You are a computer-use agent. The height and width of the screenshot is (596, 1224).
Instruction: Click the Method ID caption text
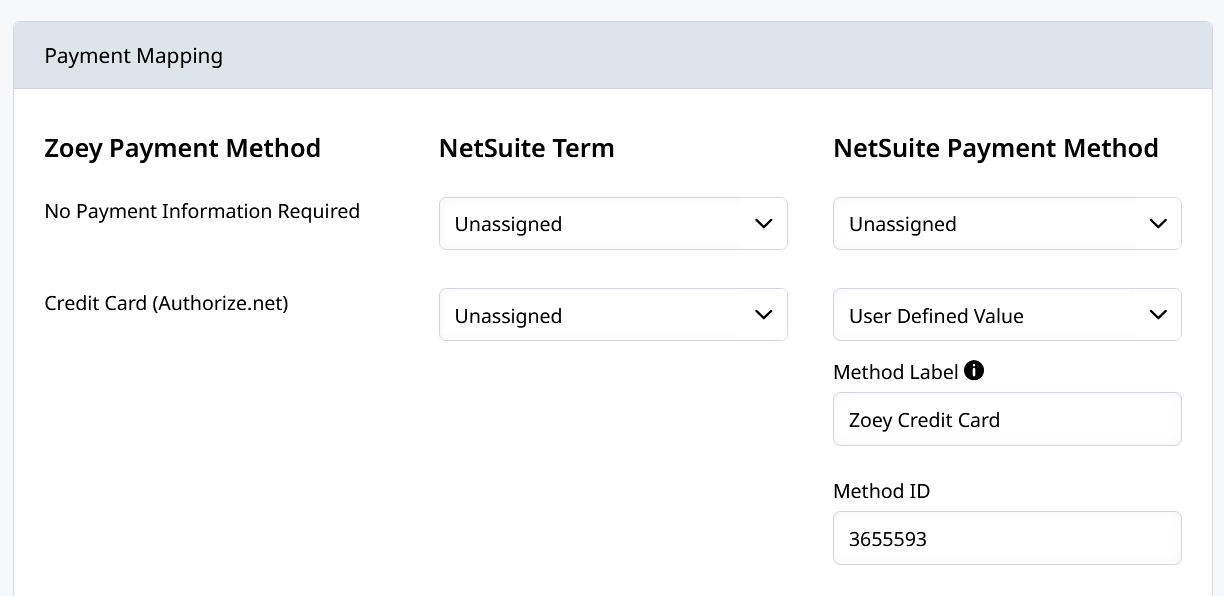coord(881,491)
